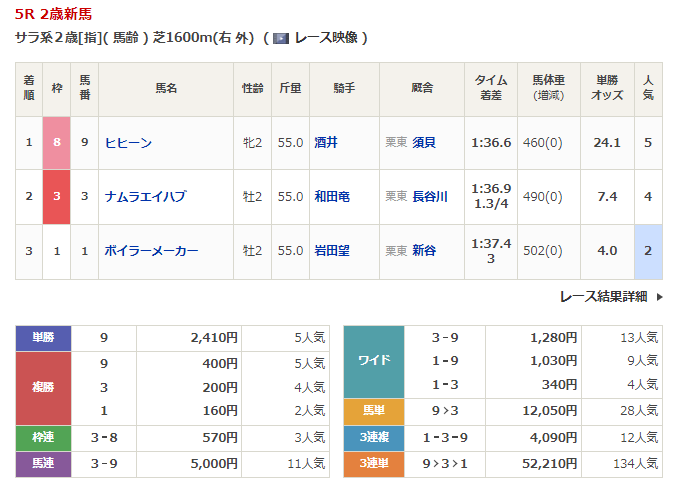The width and height of the screenshot is (681, 485).
Task: Open jockey 和田竜 profile
Action: 331,197
